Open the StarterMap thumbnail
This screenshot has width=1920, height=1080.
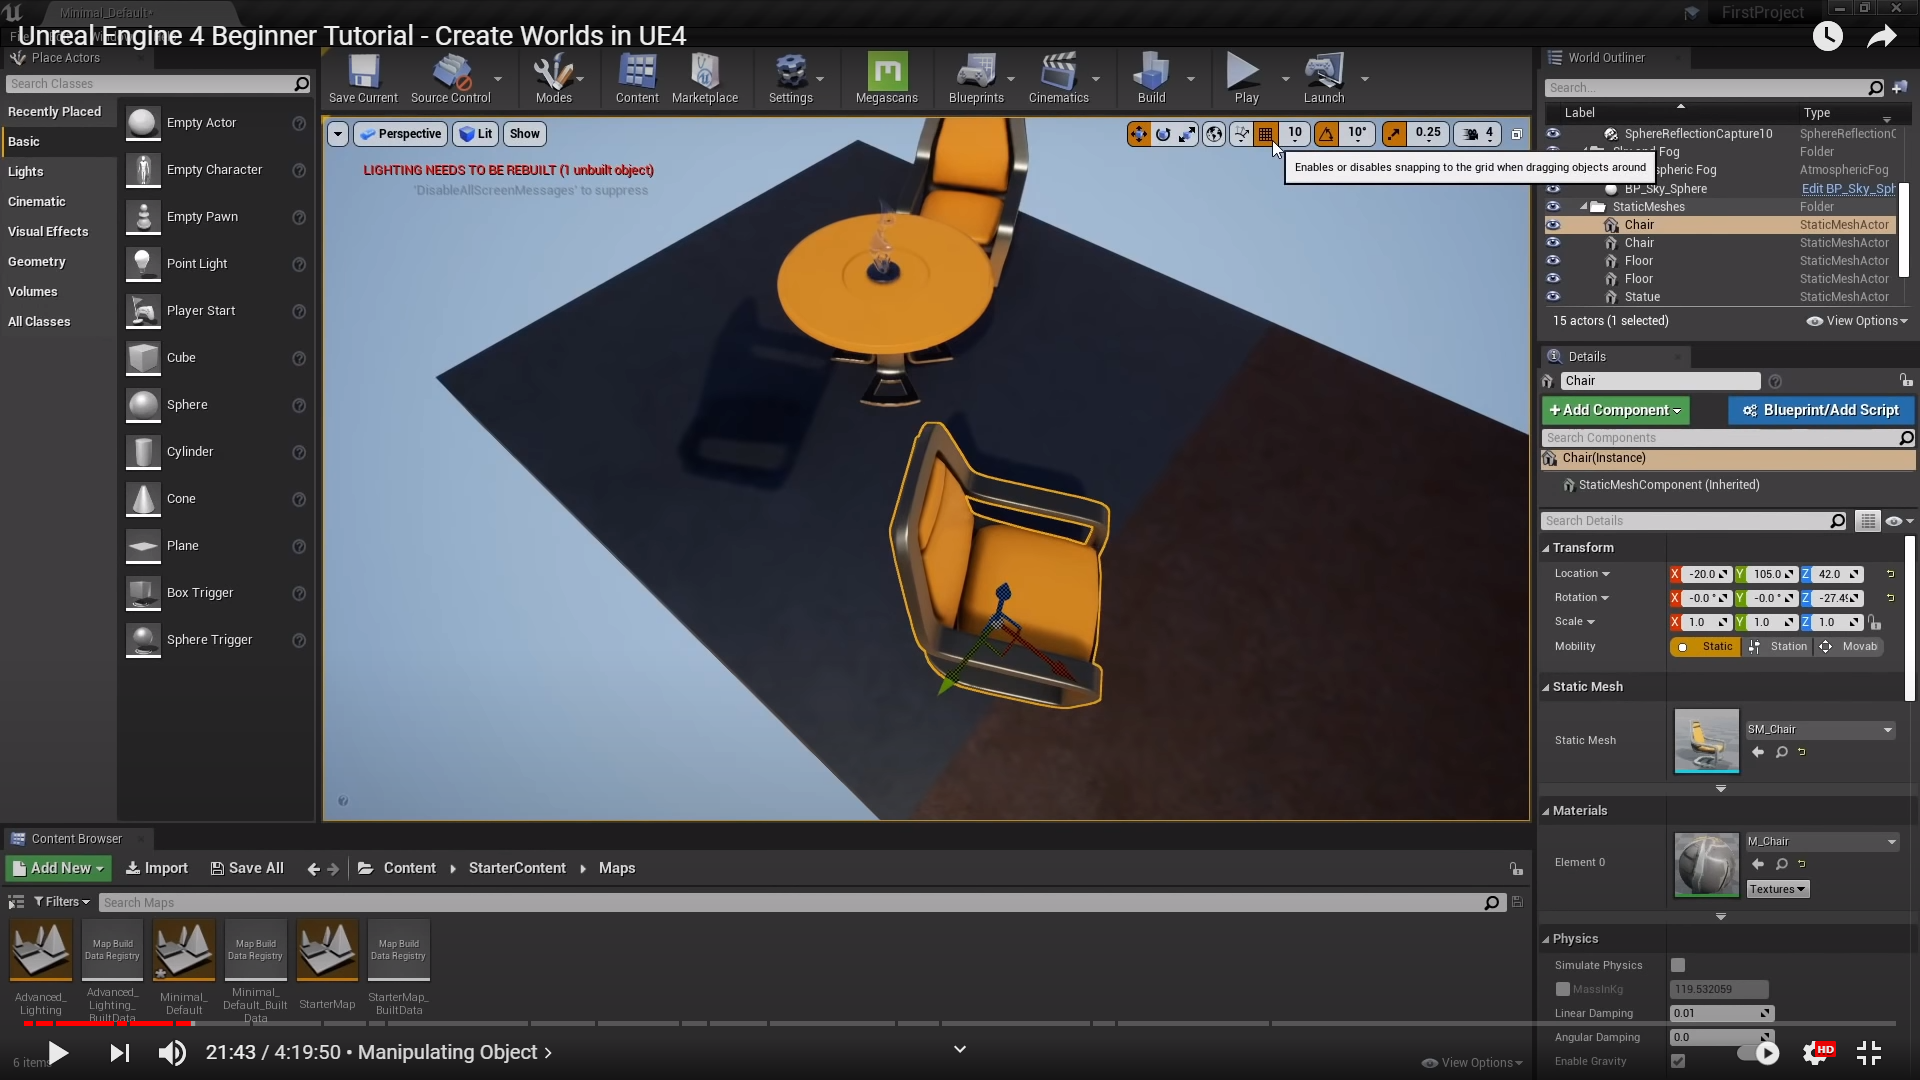[x=327, y=952]
